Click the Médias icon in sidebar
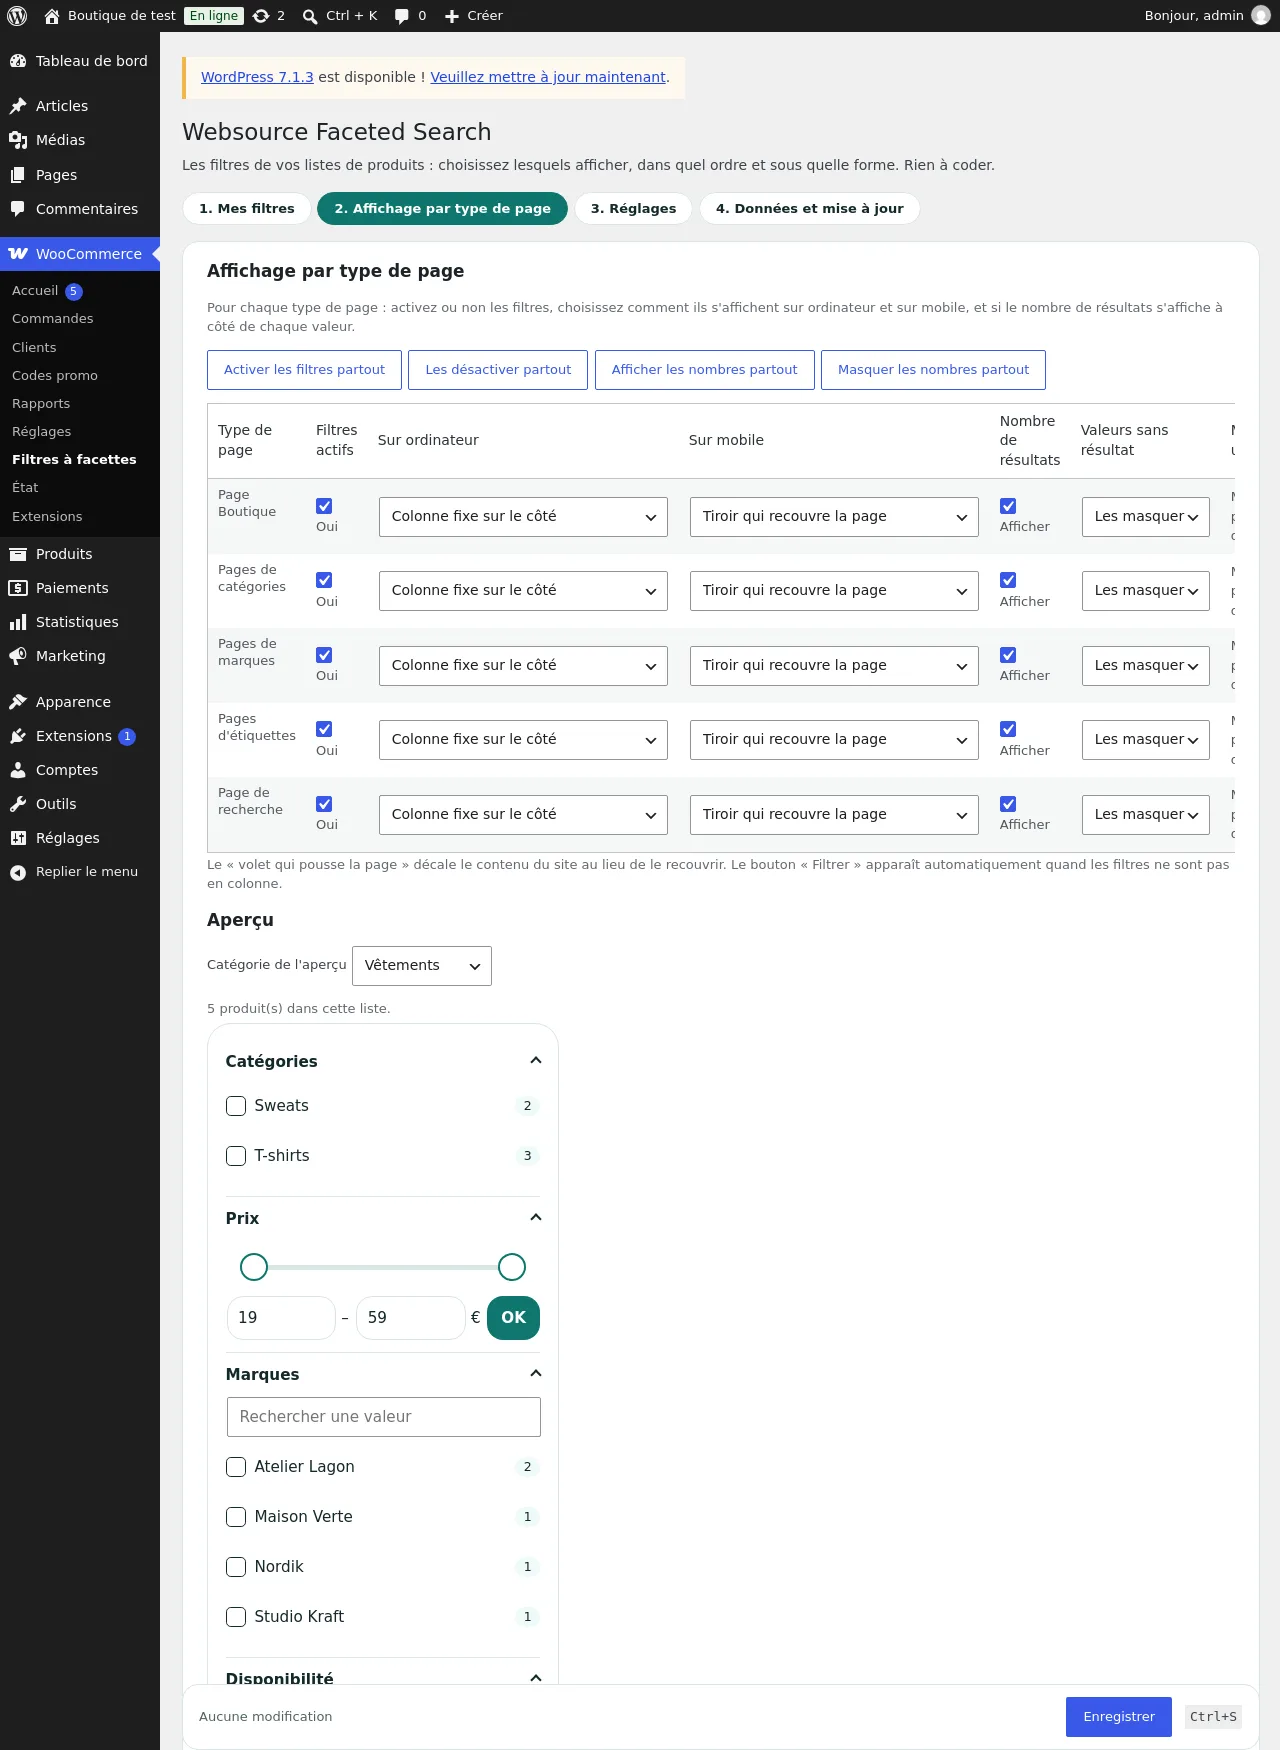 (18, 140)
